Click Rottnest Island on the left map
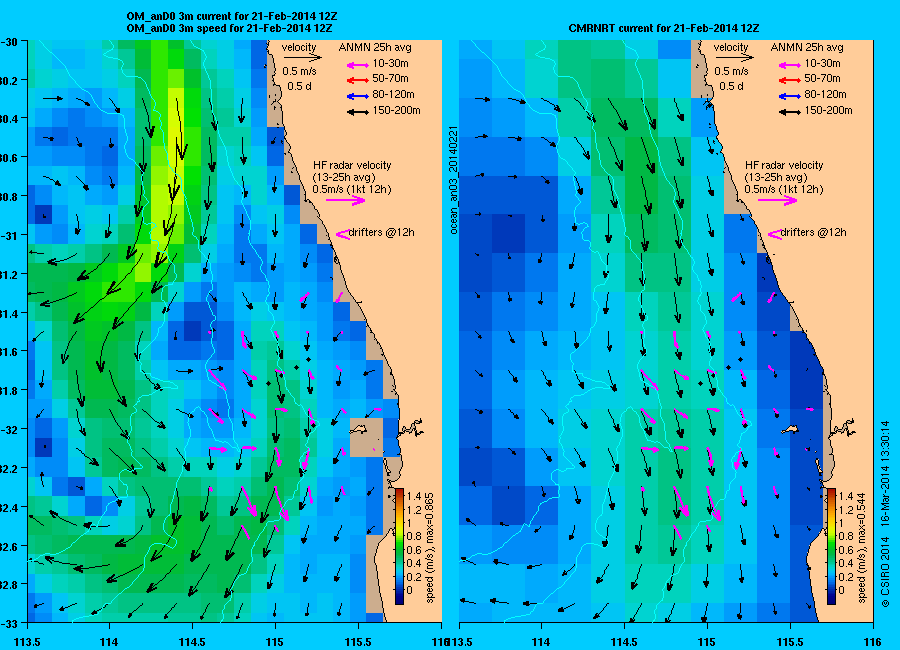900x650 pixels. [359, 429]
